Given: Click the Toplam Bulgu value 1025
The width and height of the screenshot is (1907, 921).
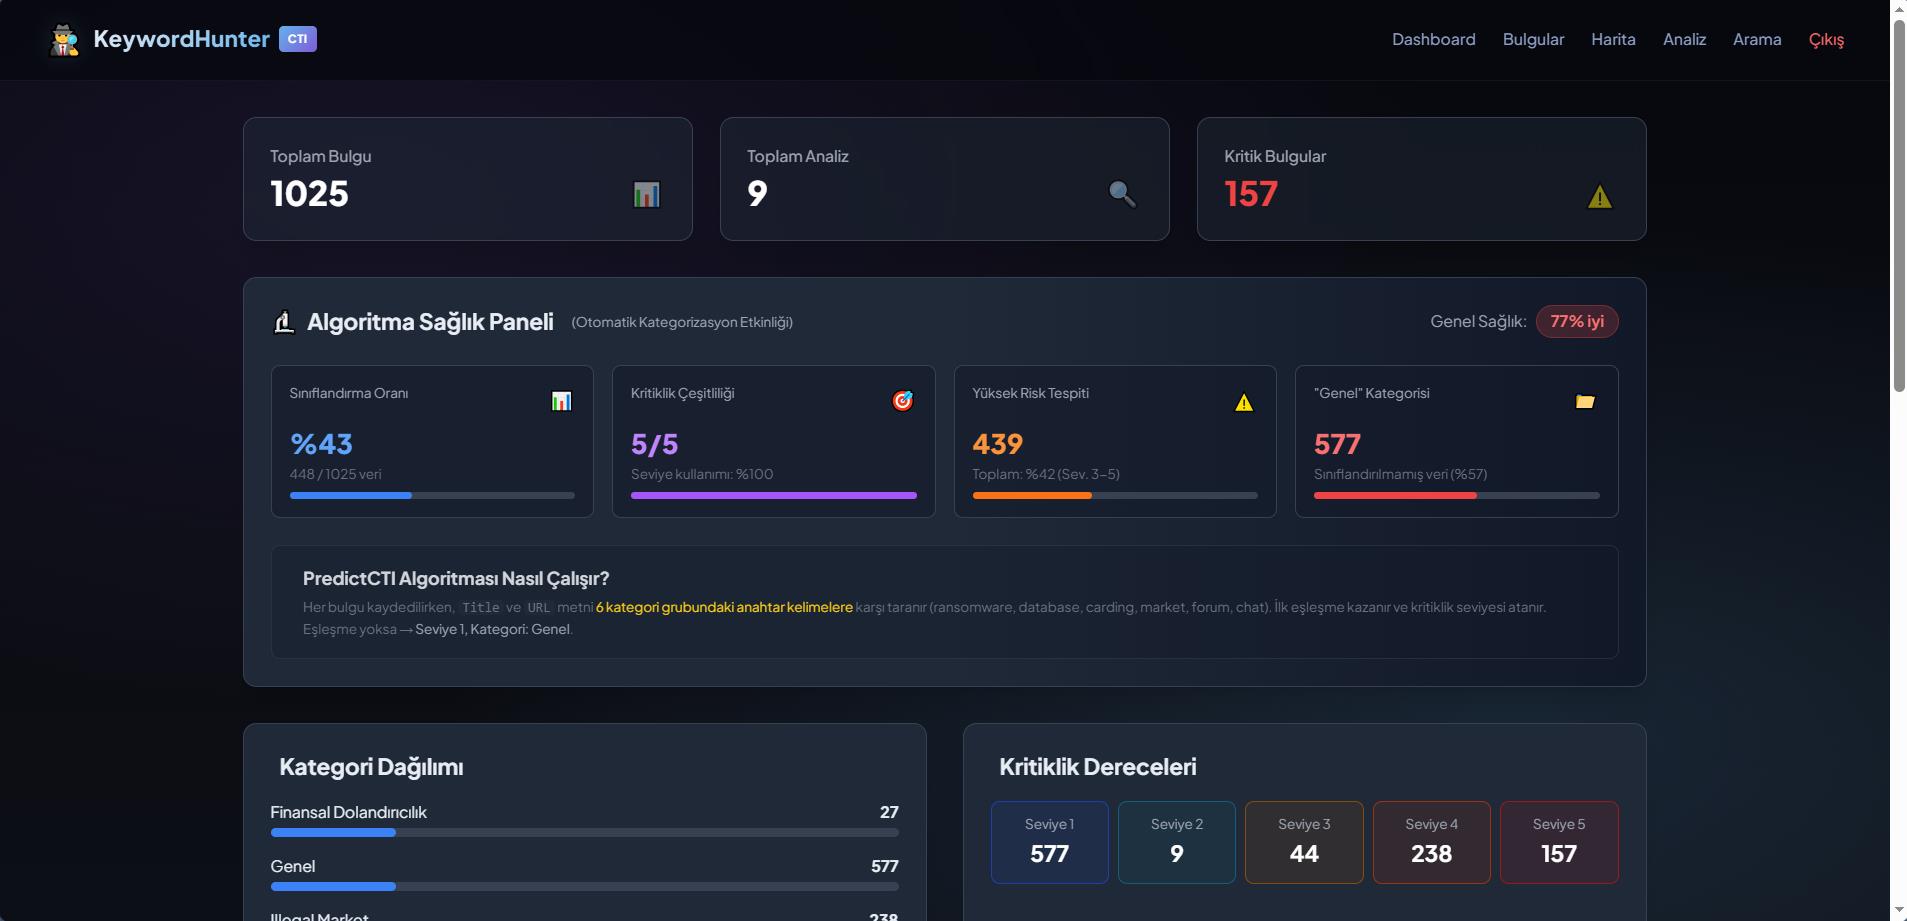Looking at the screenshot, I should coord(309,194).
